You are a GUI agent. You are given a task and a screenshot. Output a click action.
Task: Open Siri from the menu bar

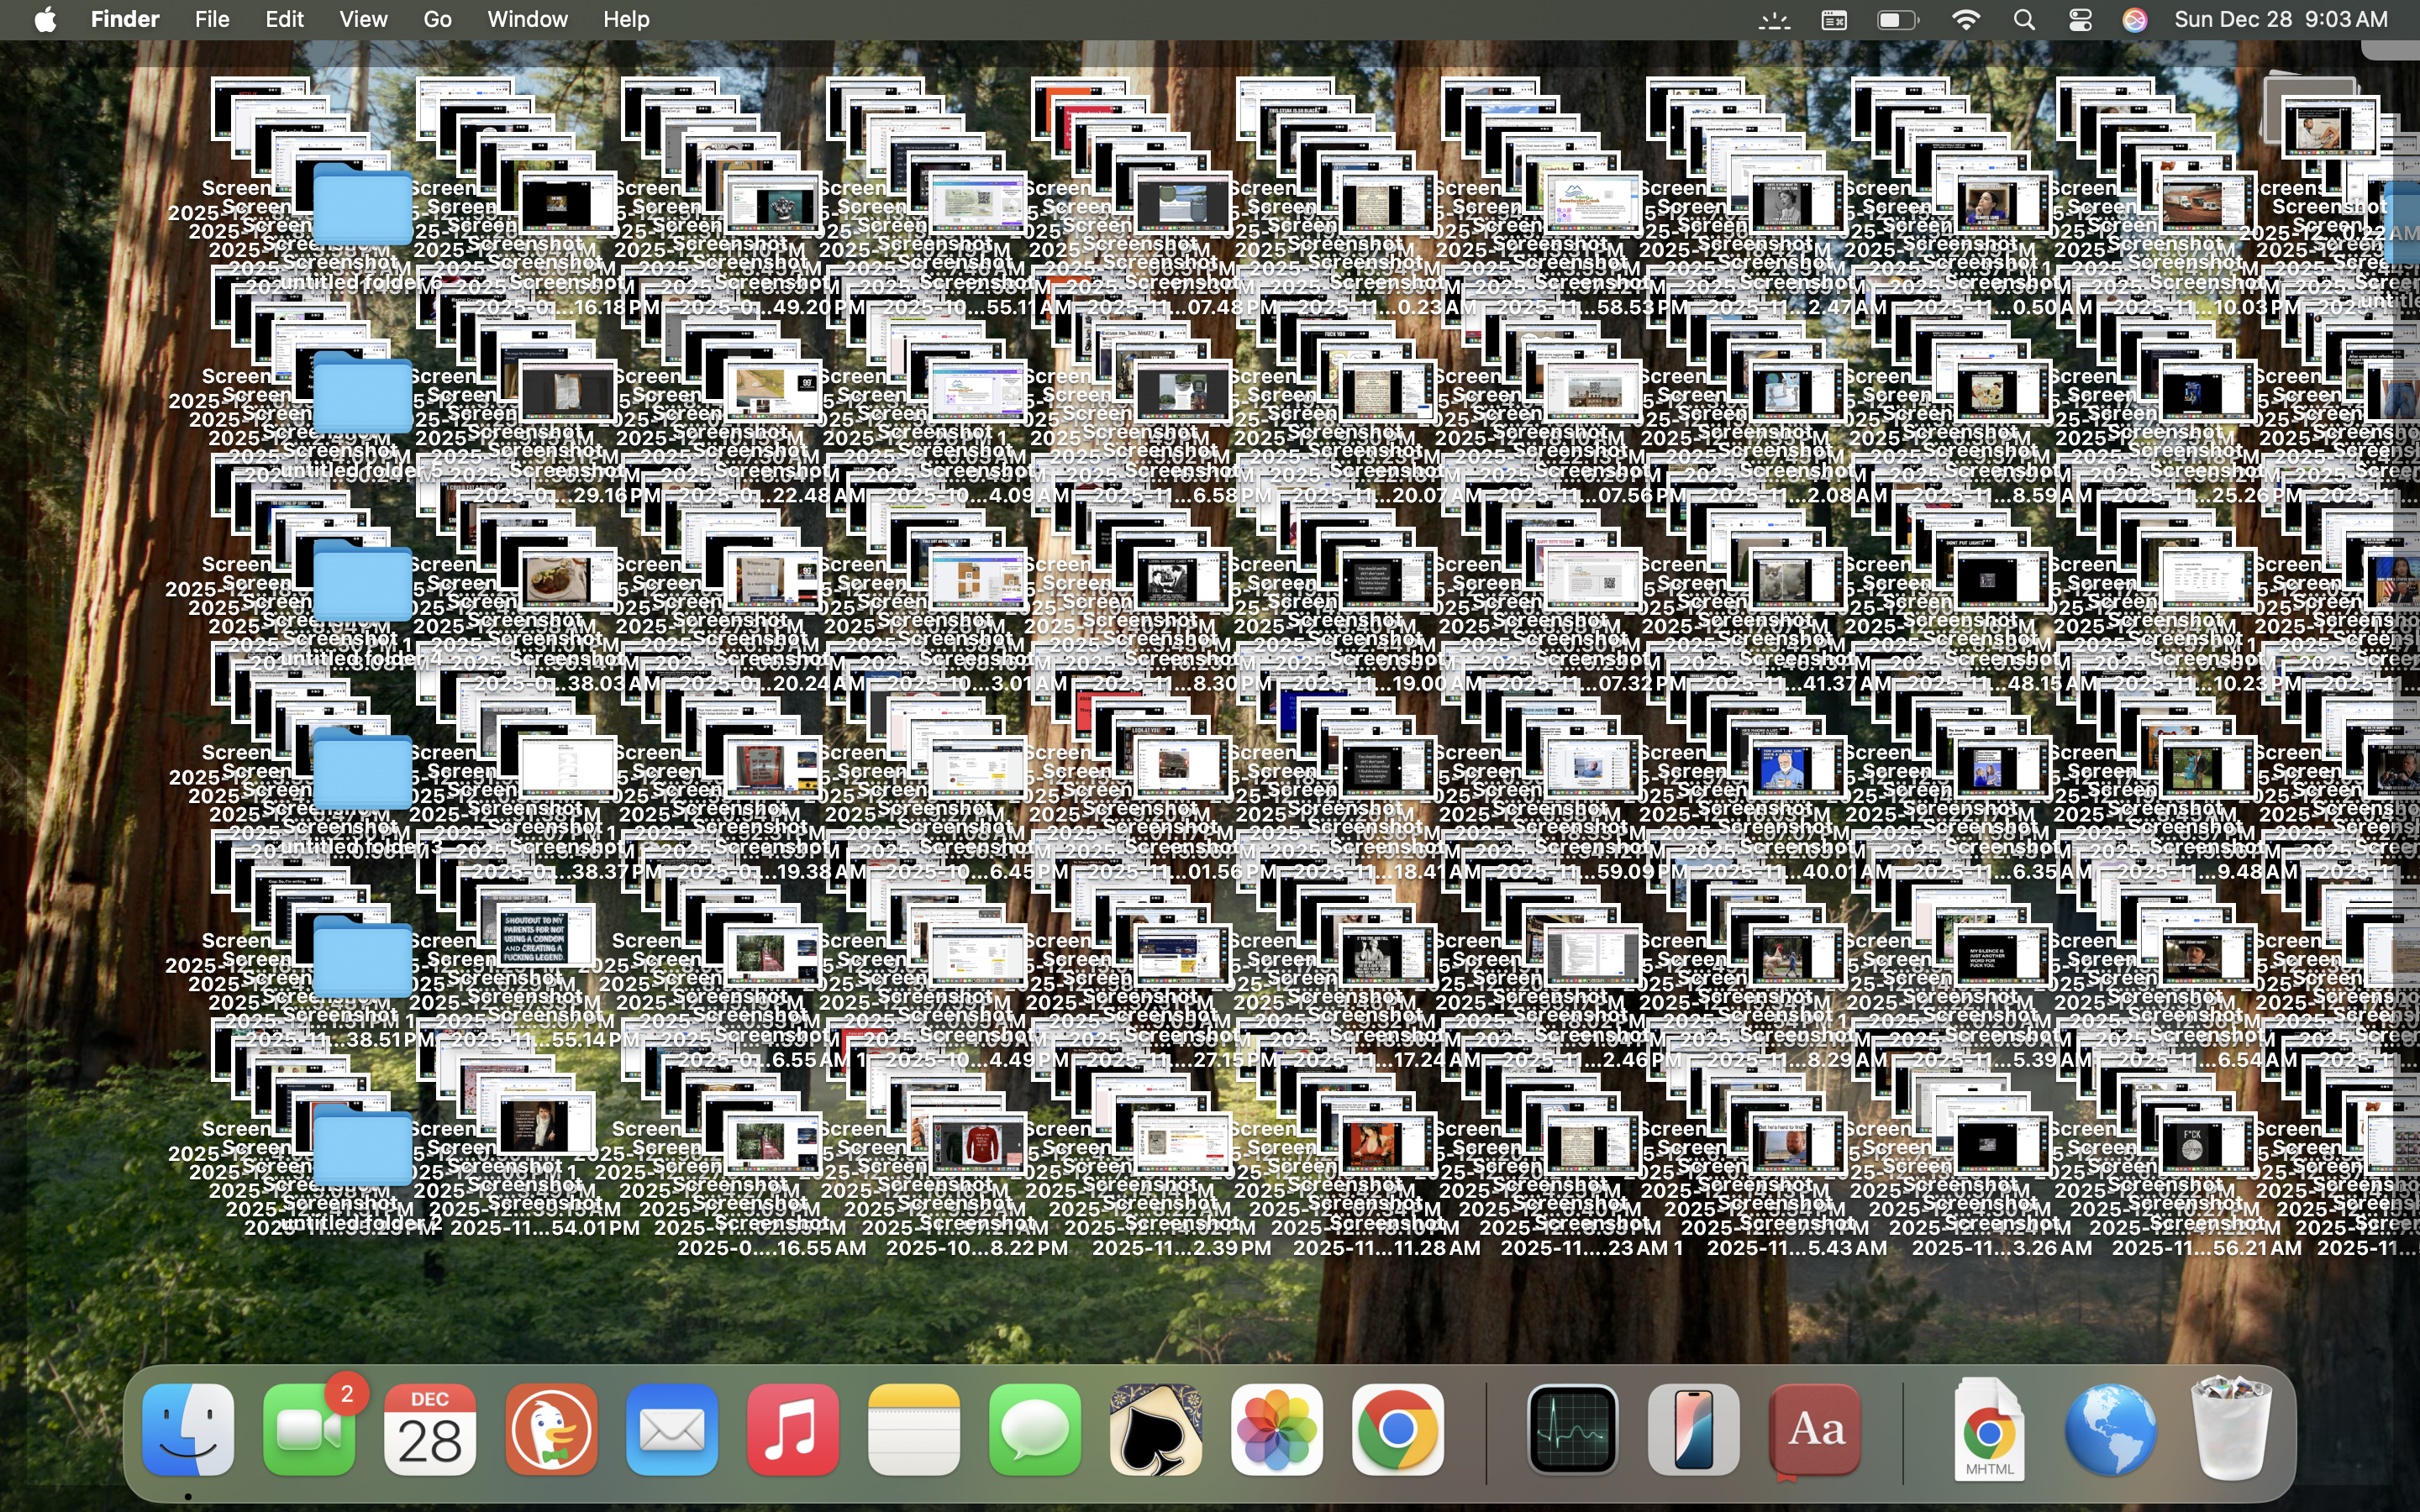[x=2134, y=20]
